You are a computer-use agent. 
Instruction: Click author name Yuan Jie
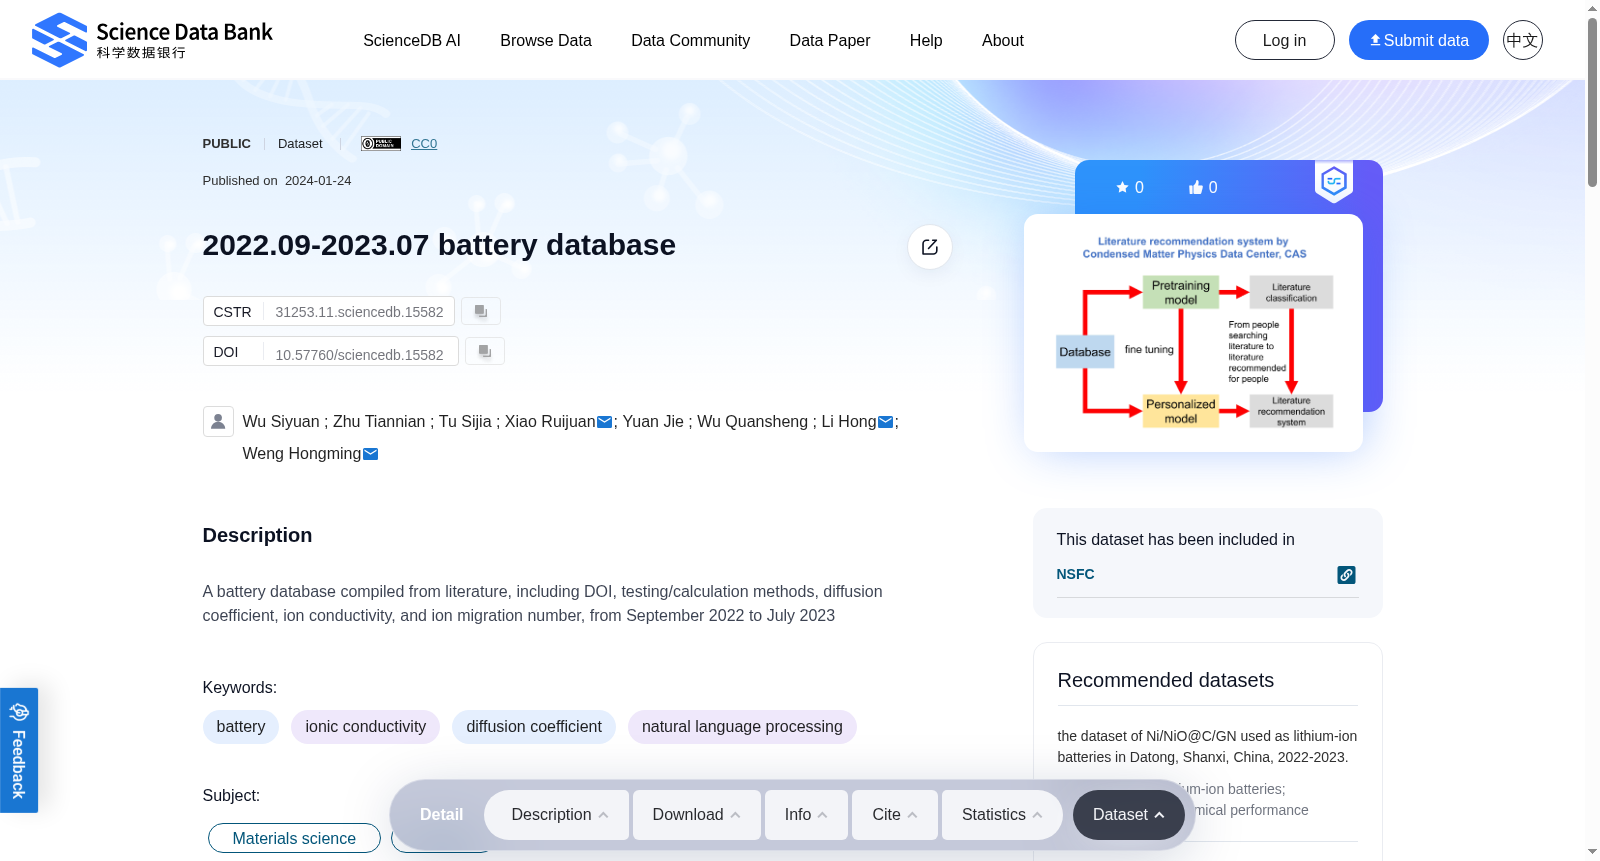653,422
